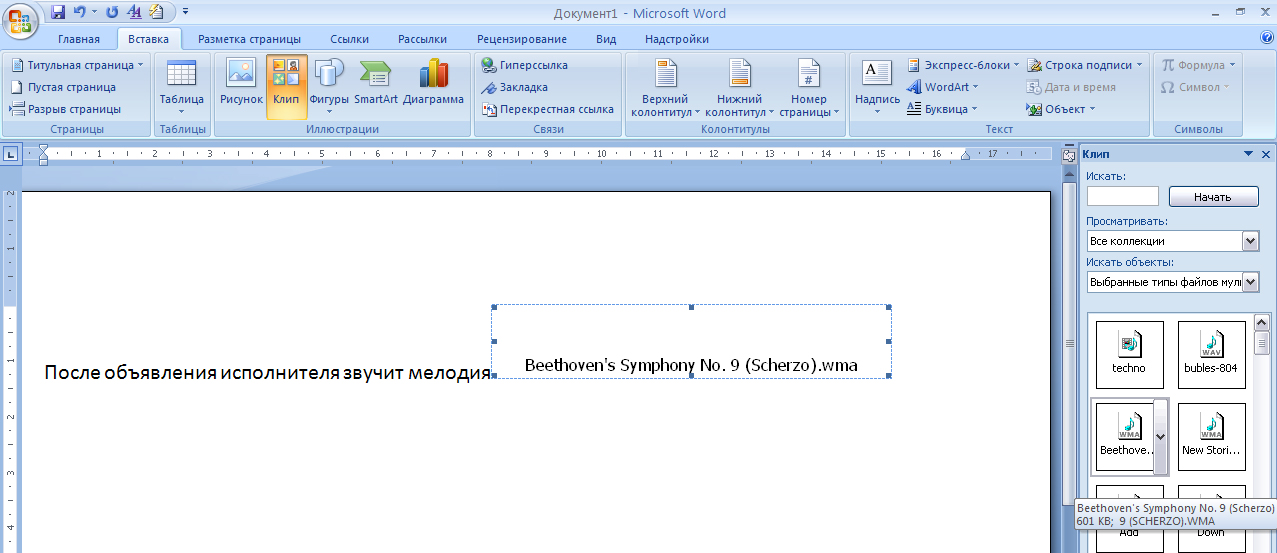This screenshot has width=1277, height=553.
Task: Select the Beethoven WMA clip thumbnail
Action: (1123, 437)
